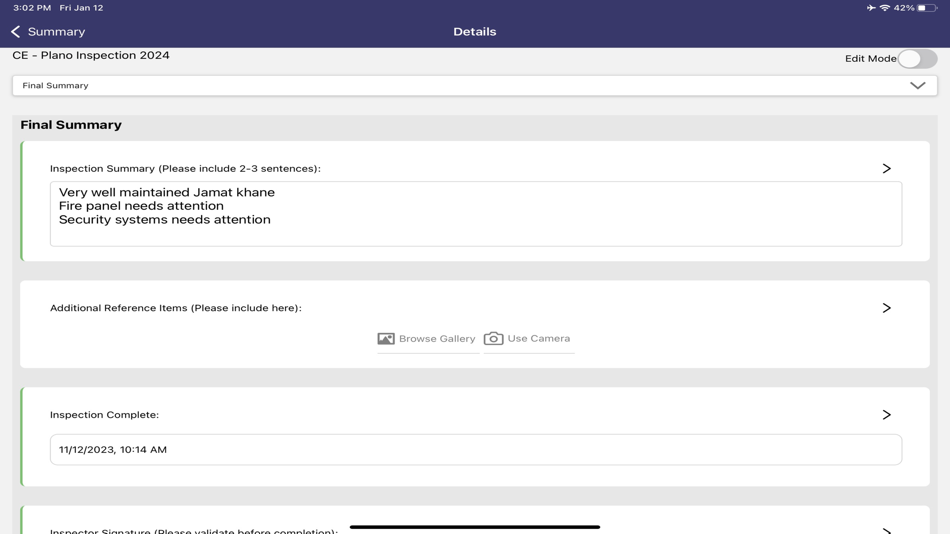Tap the Wi-Fi status icon
950x534 pixels.
(x=885, y=8)
